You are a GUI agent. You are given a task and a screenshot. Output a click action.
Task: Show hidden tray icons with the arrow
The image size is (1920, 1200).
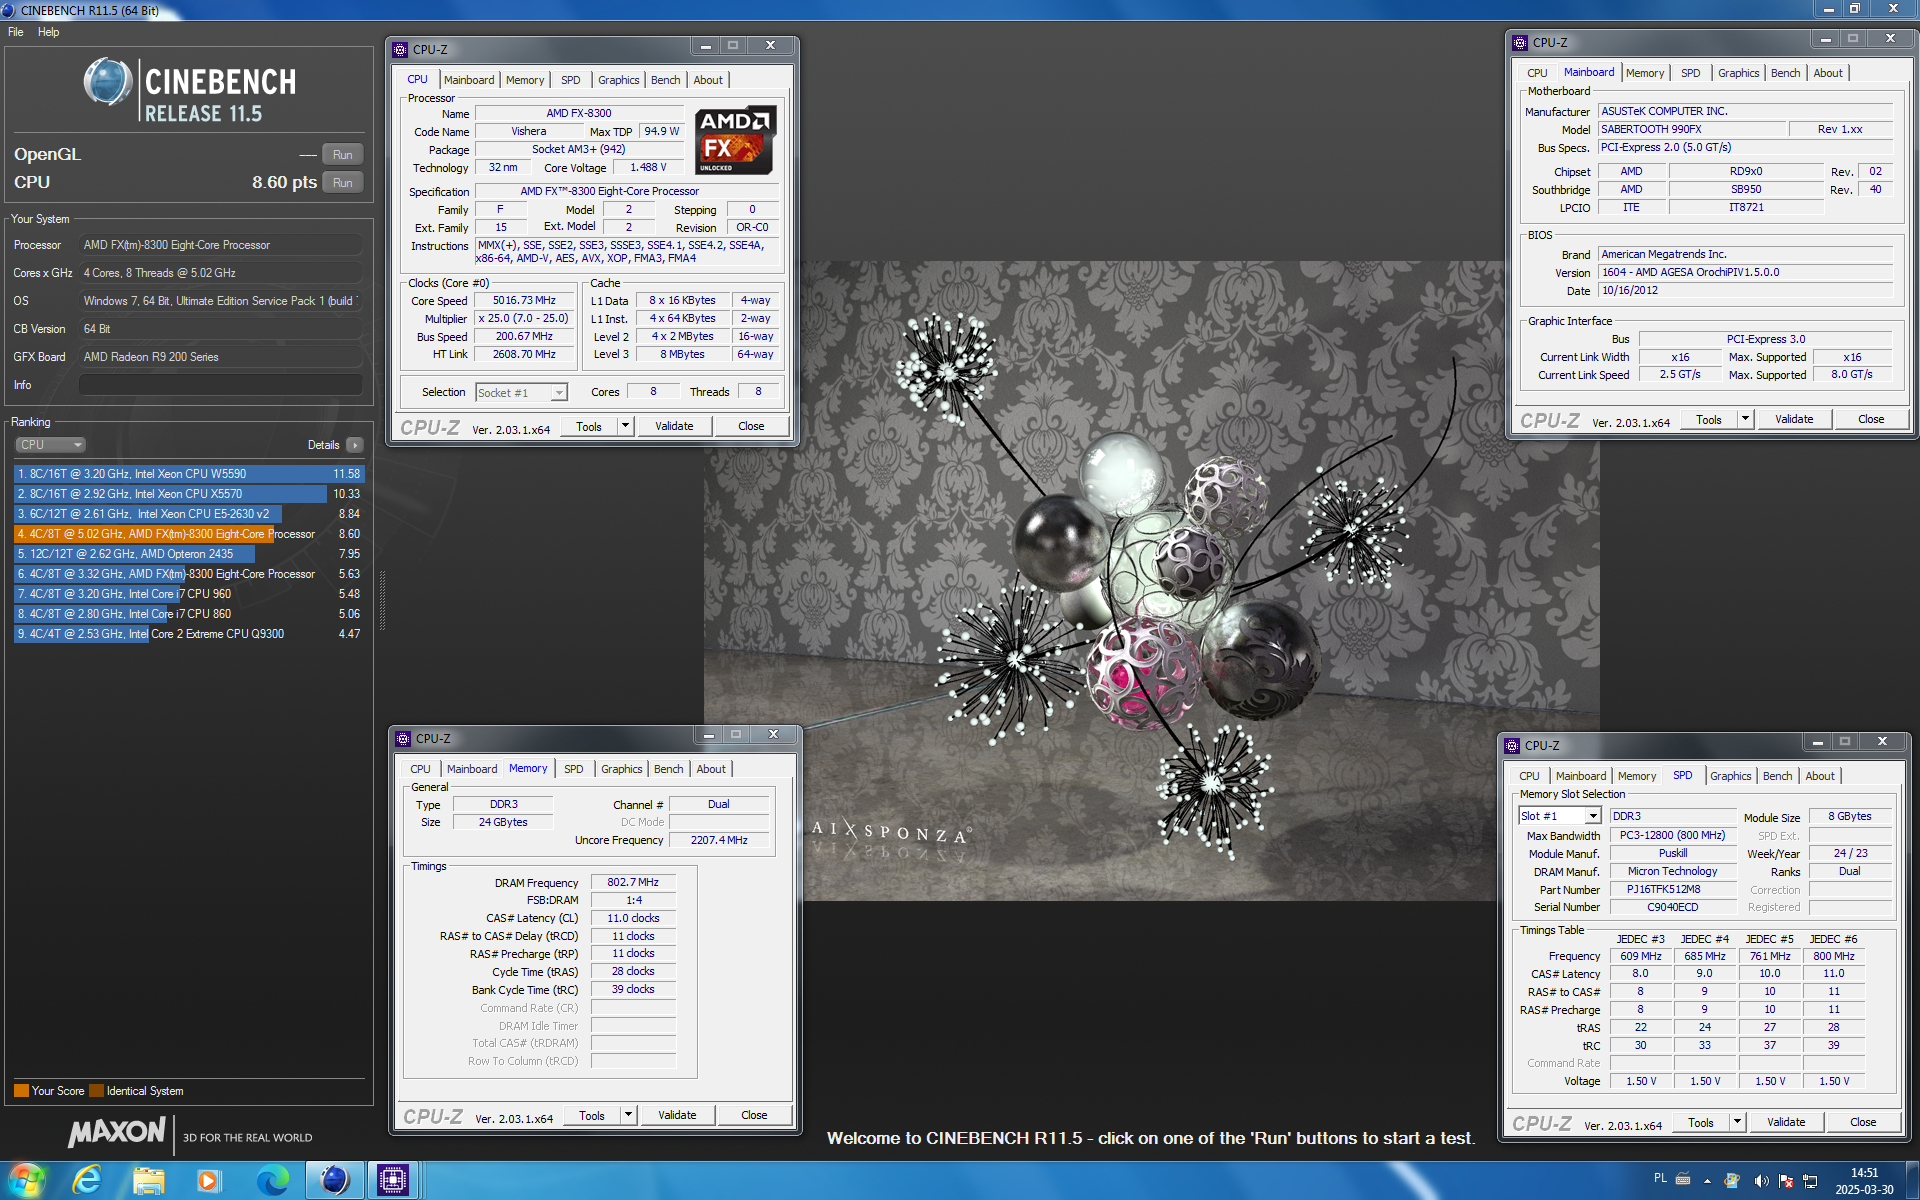pos(1707,1181)
